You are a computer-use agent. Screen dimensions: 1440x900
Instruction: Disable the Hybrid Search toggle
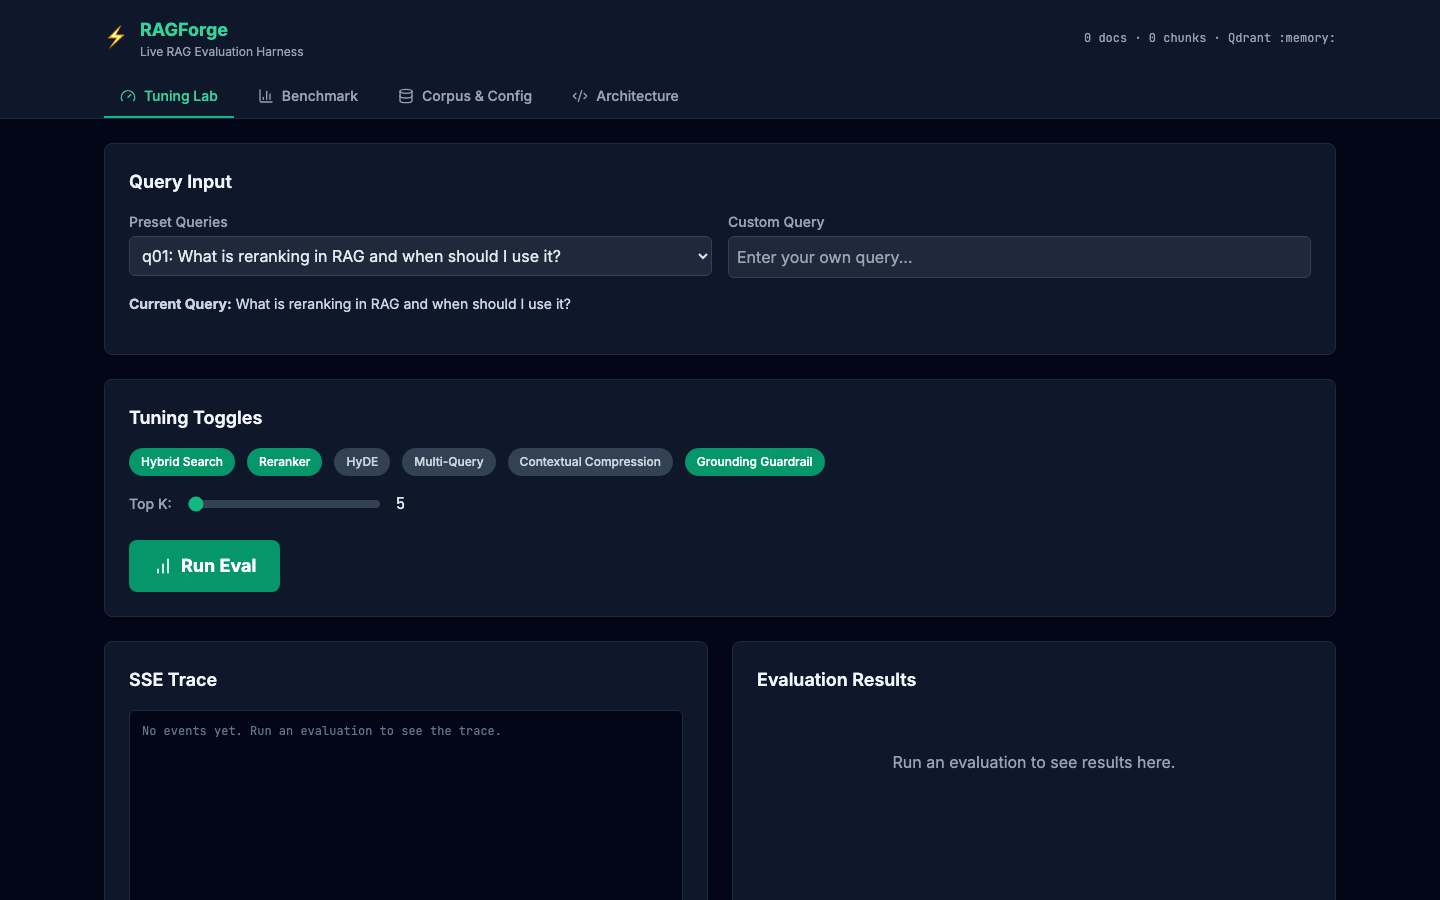click(182, 462)
